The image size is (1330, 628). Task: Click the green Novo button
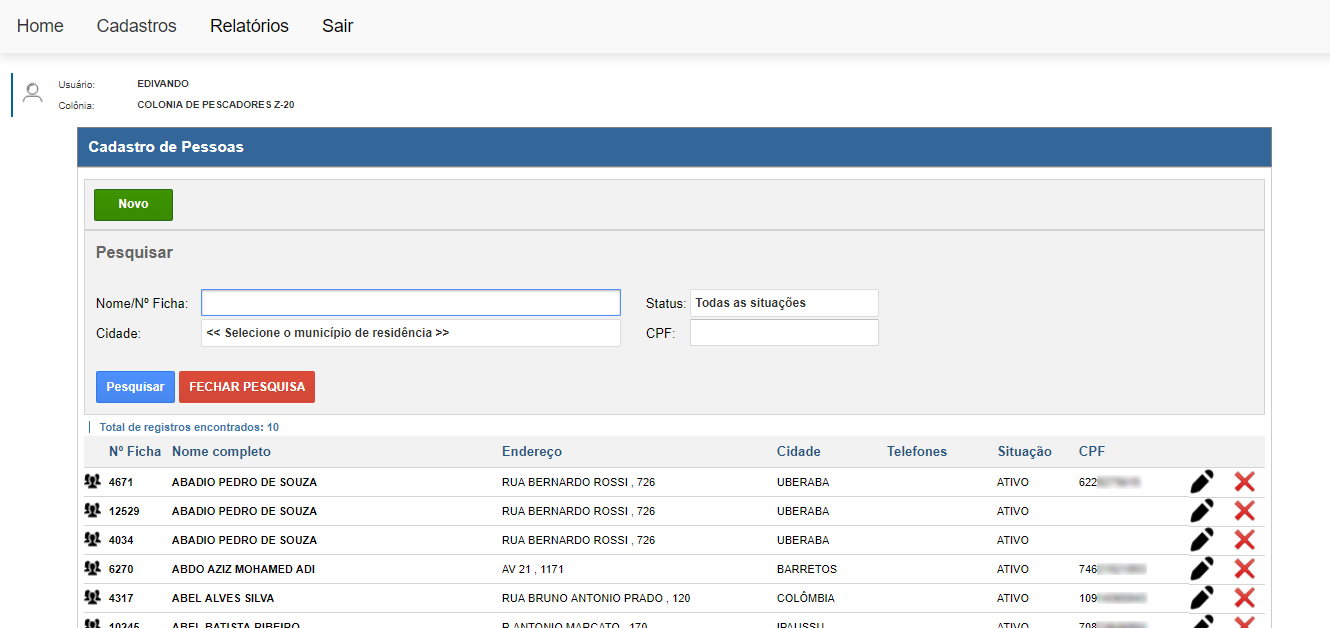coord(133,204)
